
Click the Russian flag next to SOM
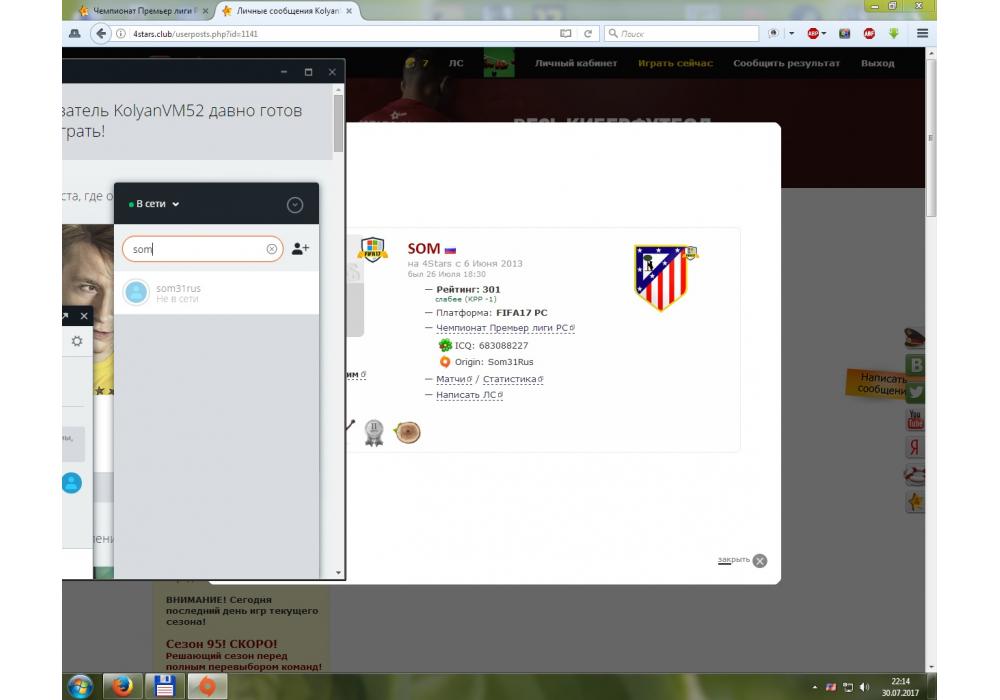click(450, 250)
